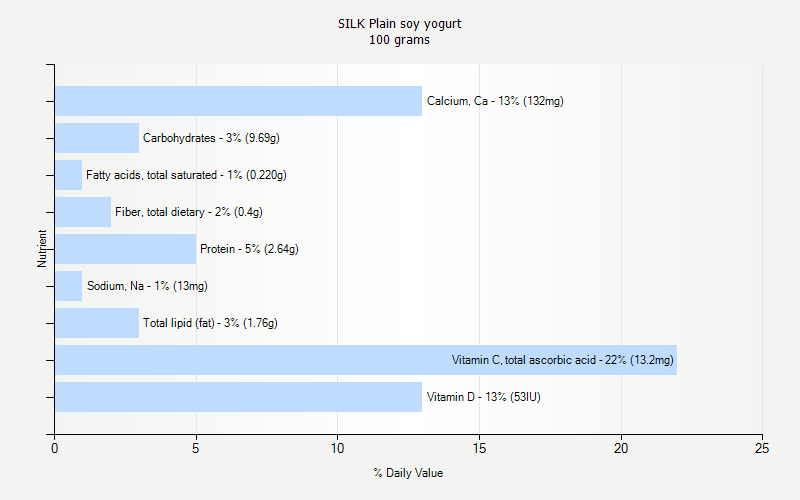Select 'Total lipid (fat) - 3% (1.76g)' label

click(x=210, y=323)
